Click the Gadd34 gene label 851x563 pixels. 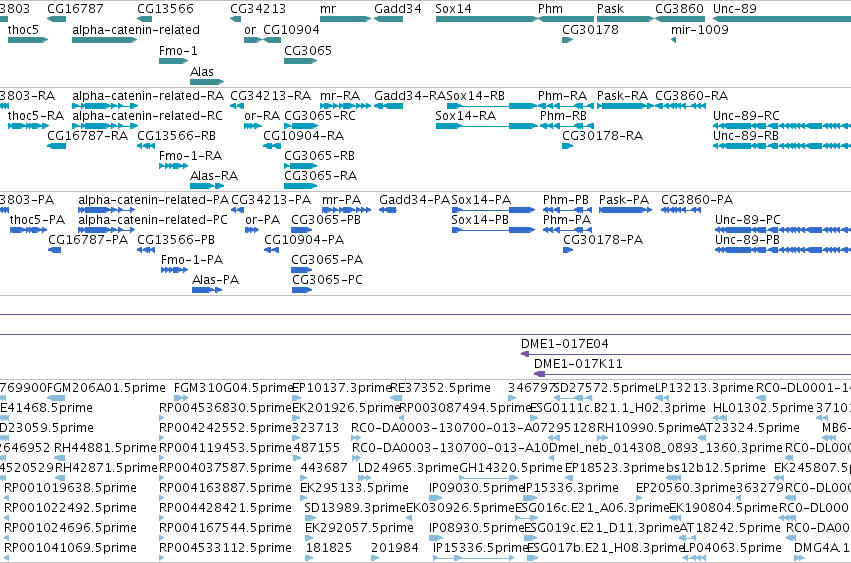point(398,9)
